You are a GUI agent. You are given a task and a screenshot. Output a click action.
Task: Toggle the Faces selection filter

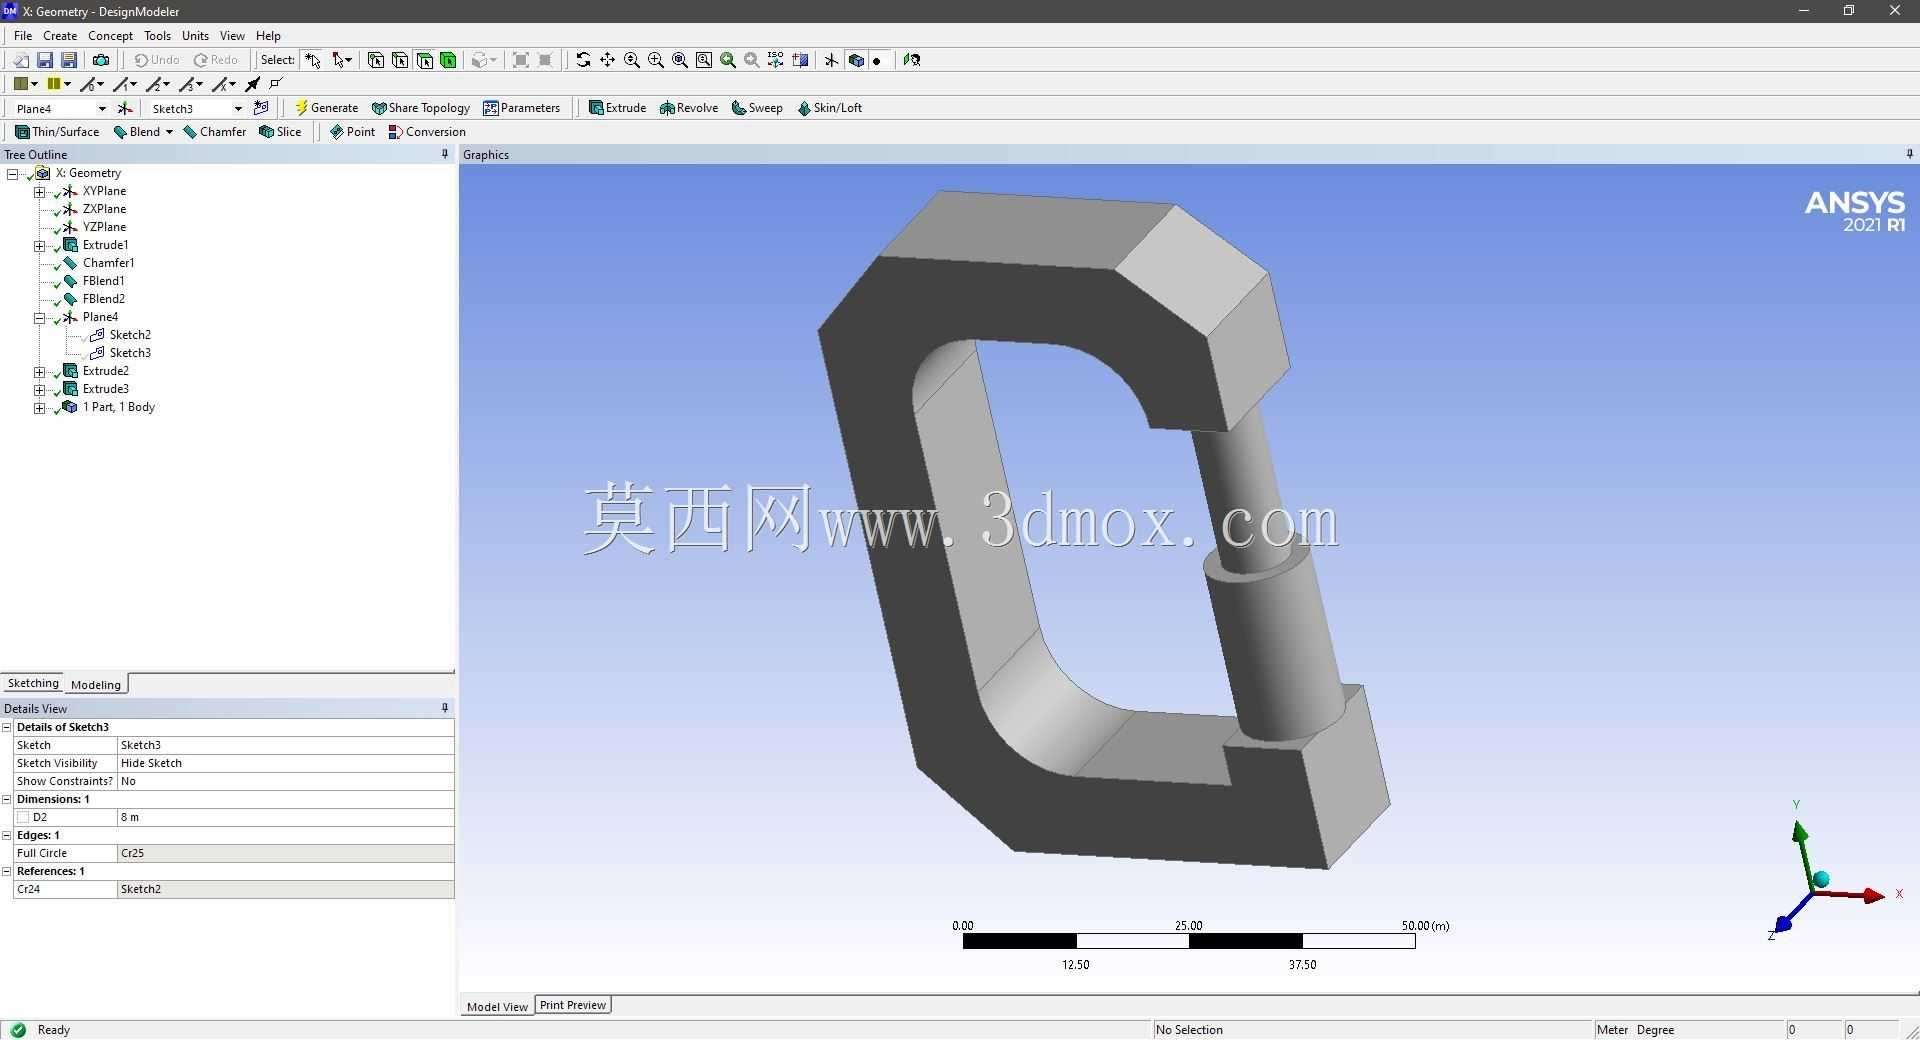[424, 60]
